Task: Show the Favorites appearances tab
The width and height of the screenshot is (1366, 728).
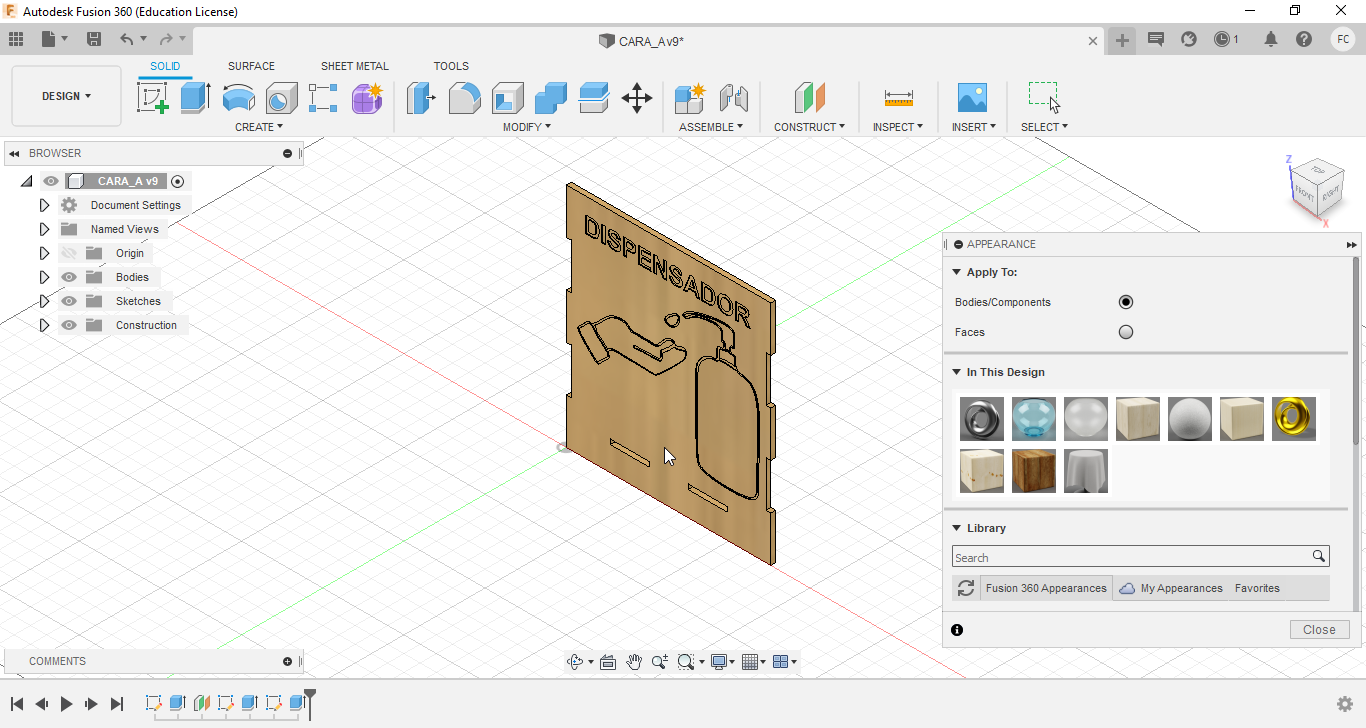Action: point(1257,588)
